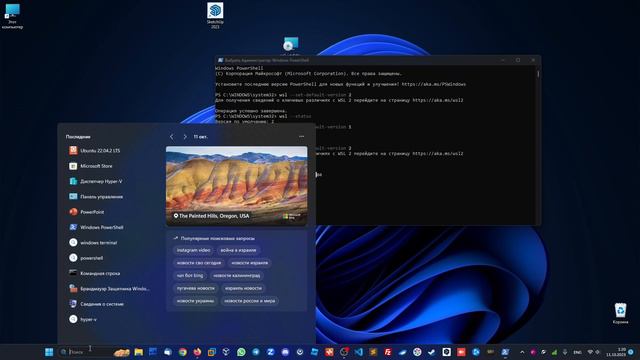Screen dimensions: 640x360
Task: Click the 'израиль новости' search chip
Action: 243,288
